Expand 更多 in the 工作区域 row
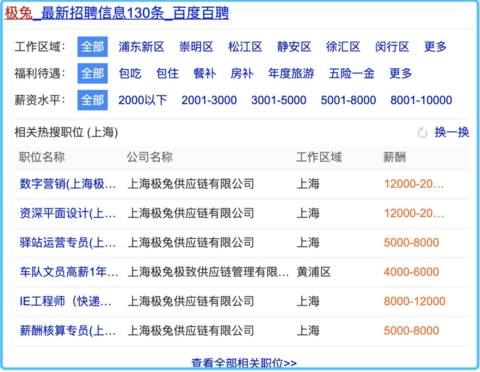The image size is (480, 372). [435, 47]
